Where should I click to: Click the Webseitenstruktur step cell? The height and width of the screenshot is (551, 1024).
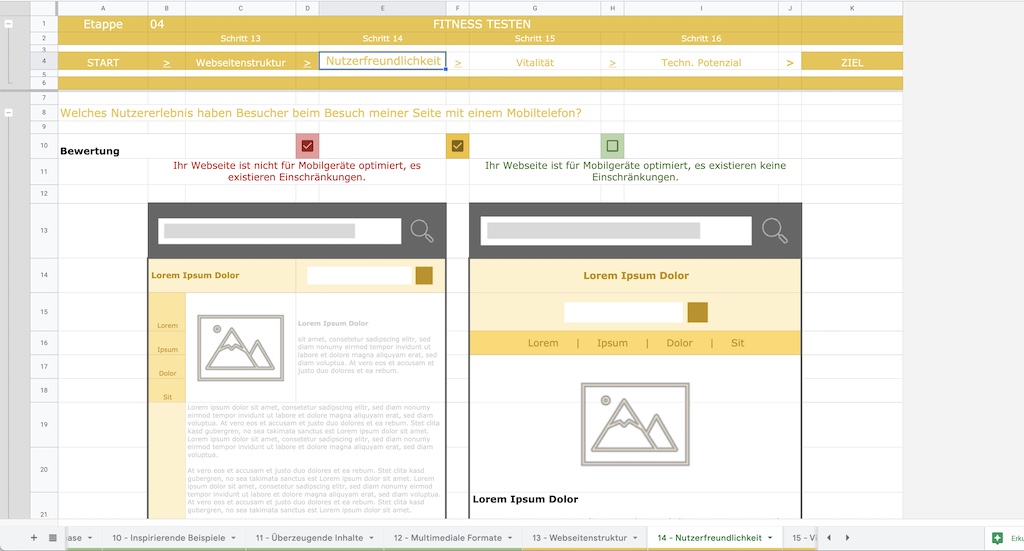pos(240,62)
